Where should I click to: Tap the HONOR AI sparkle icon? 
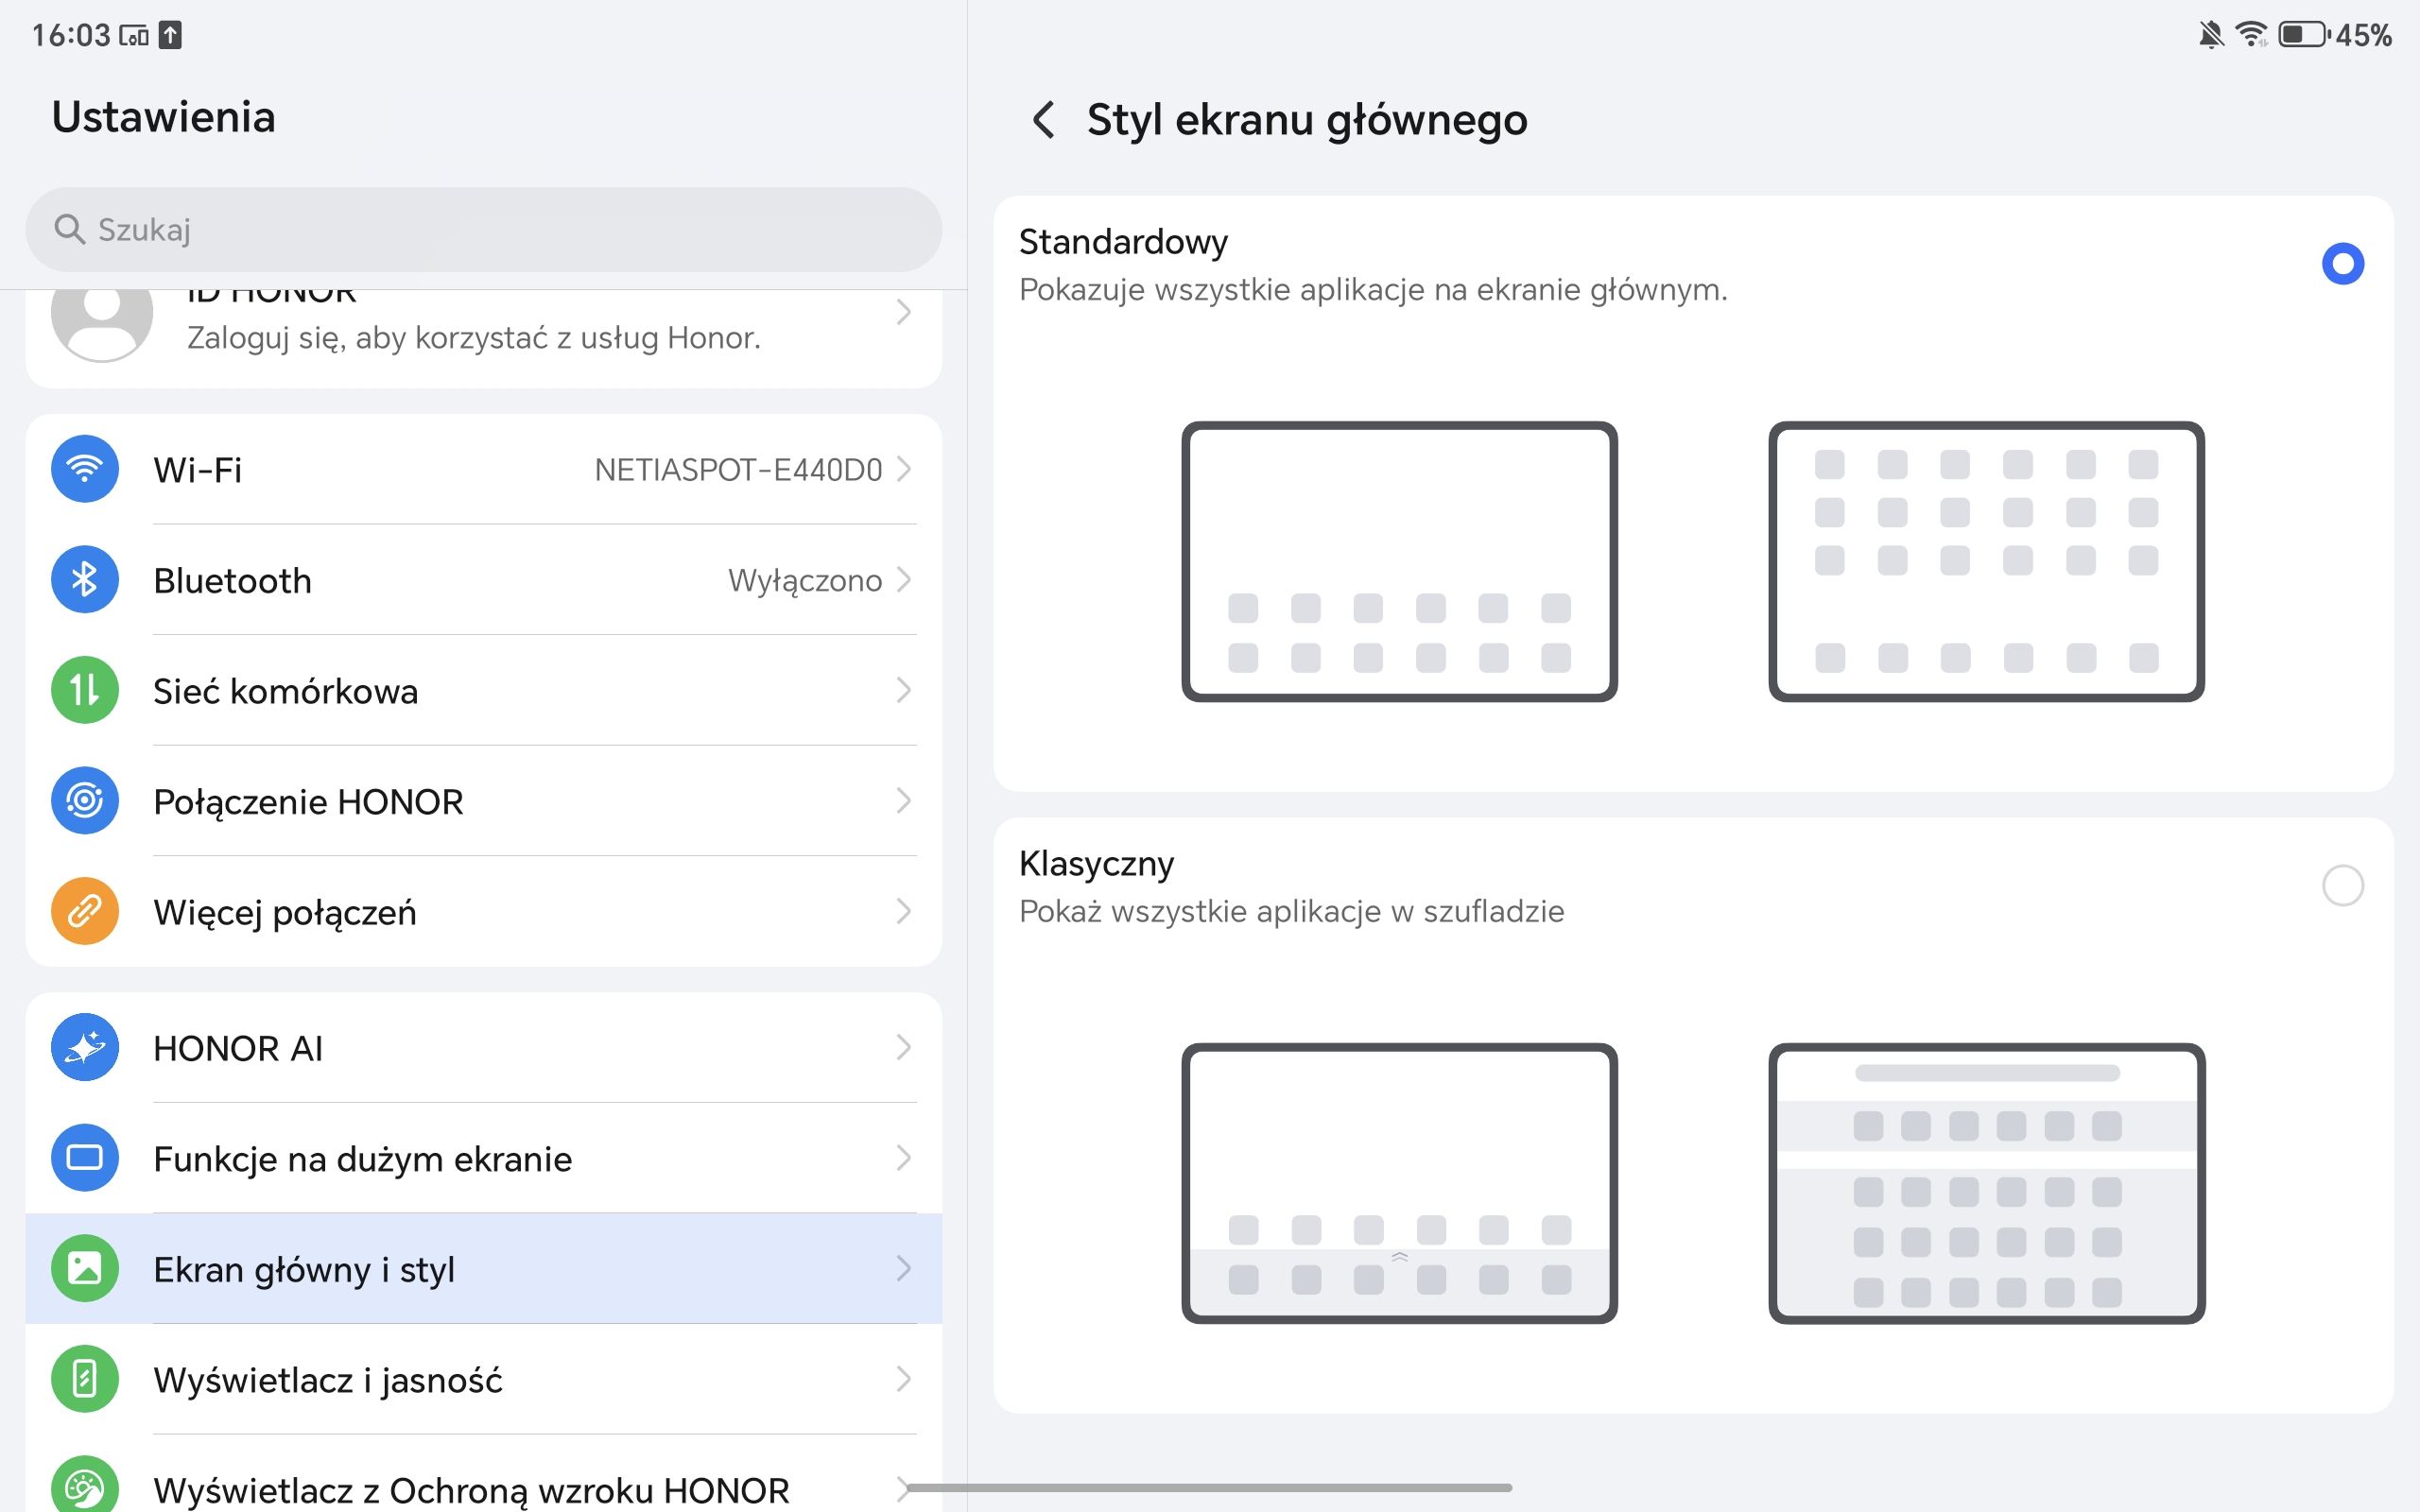(x=85, y=1047)
